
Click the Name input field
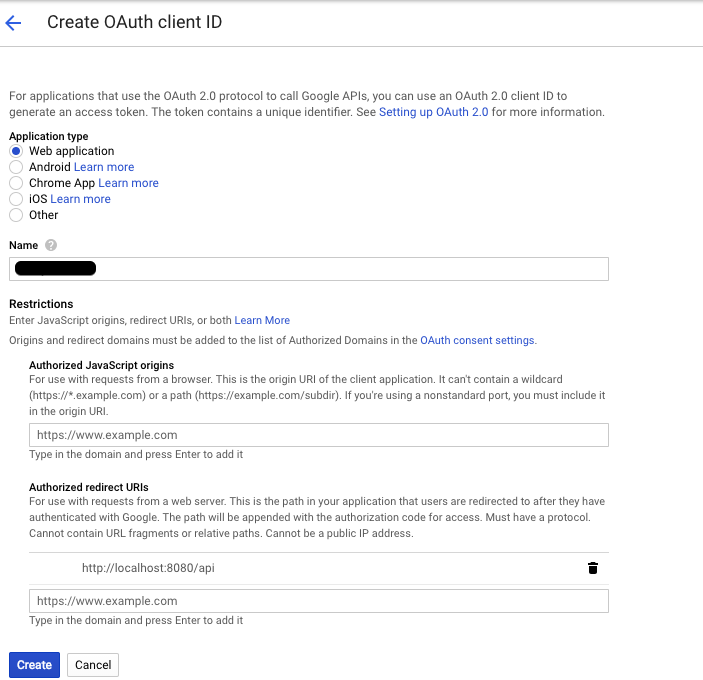tap(308, 269)
